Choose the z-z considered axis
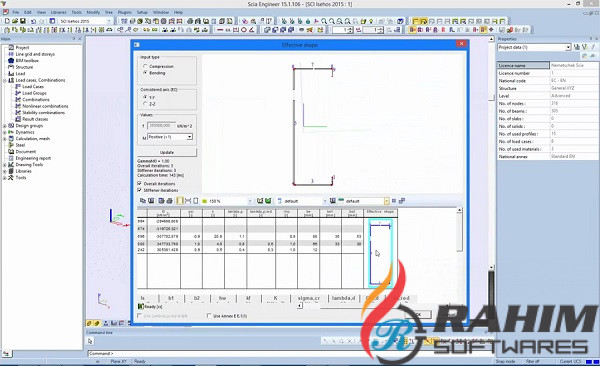This screenshot has height=366, width=600. click(145, 104)
